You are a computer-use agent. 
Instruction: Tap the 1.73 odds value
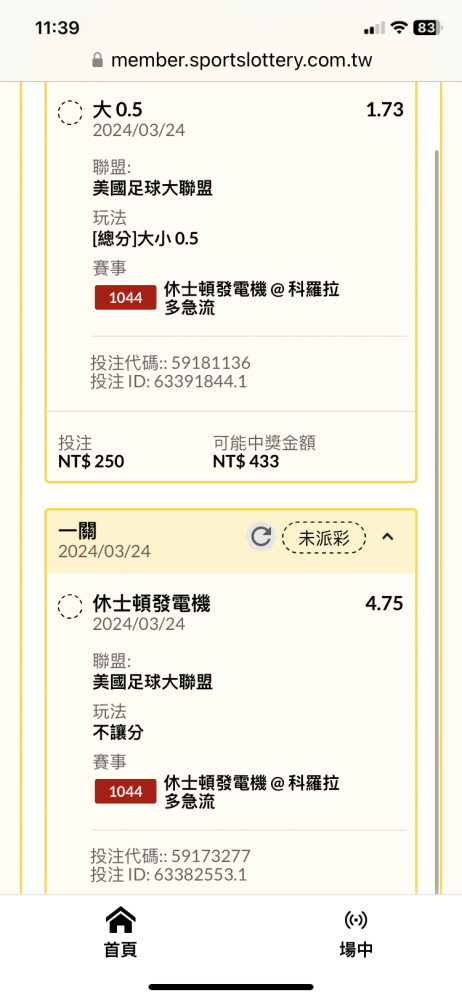(385, 110)
